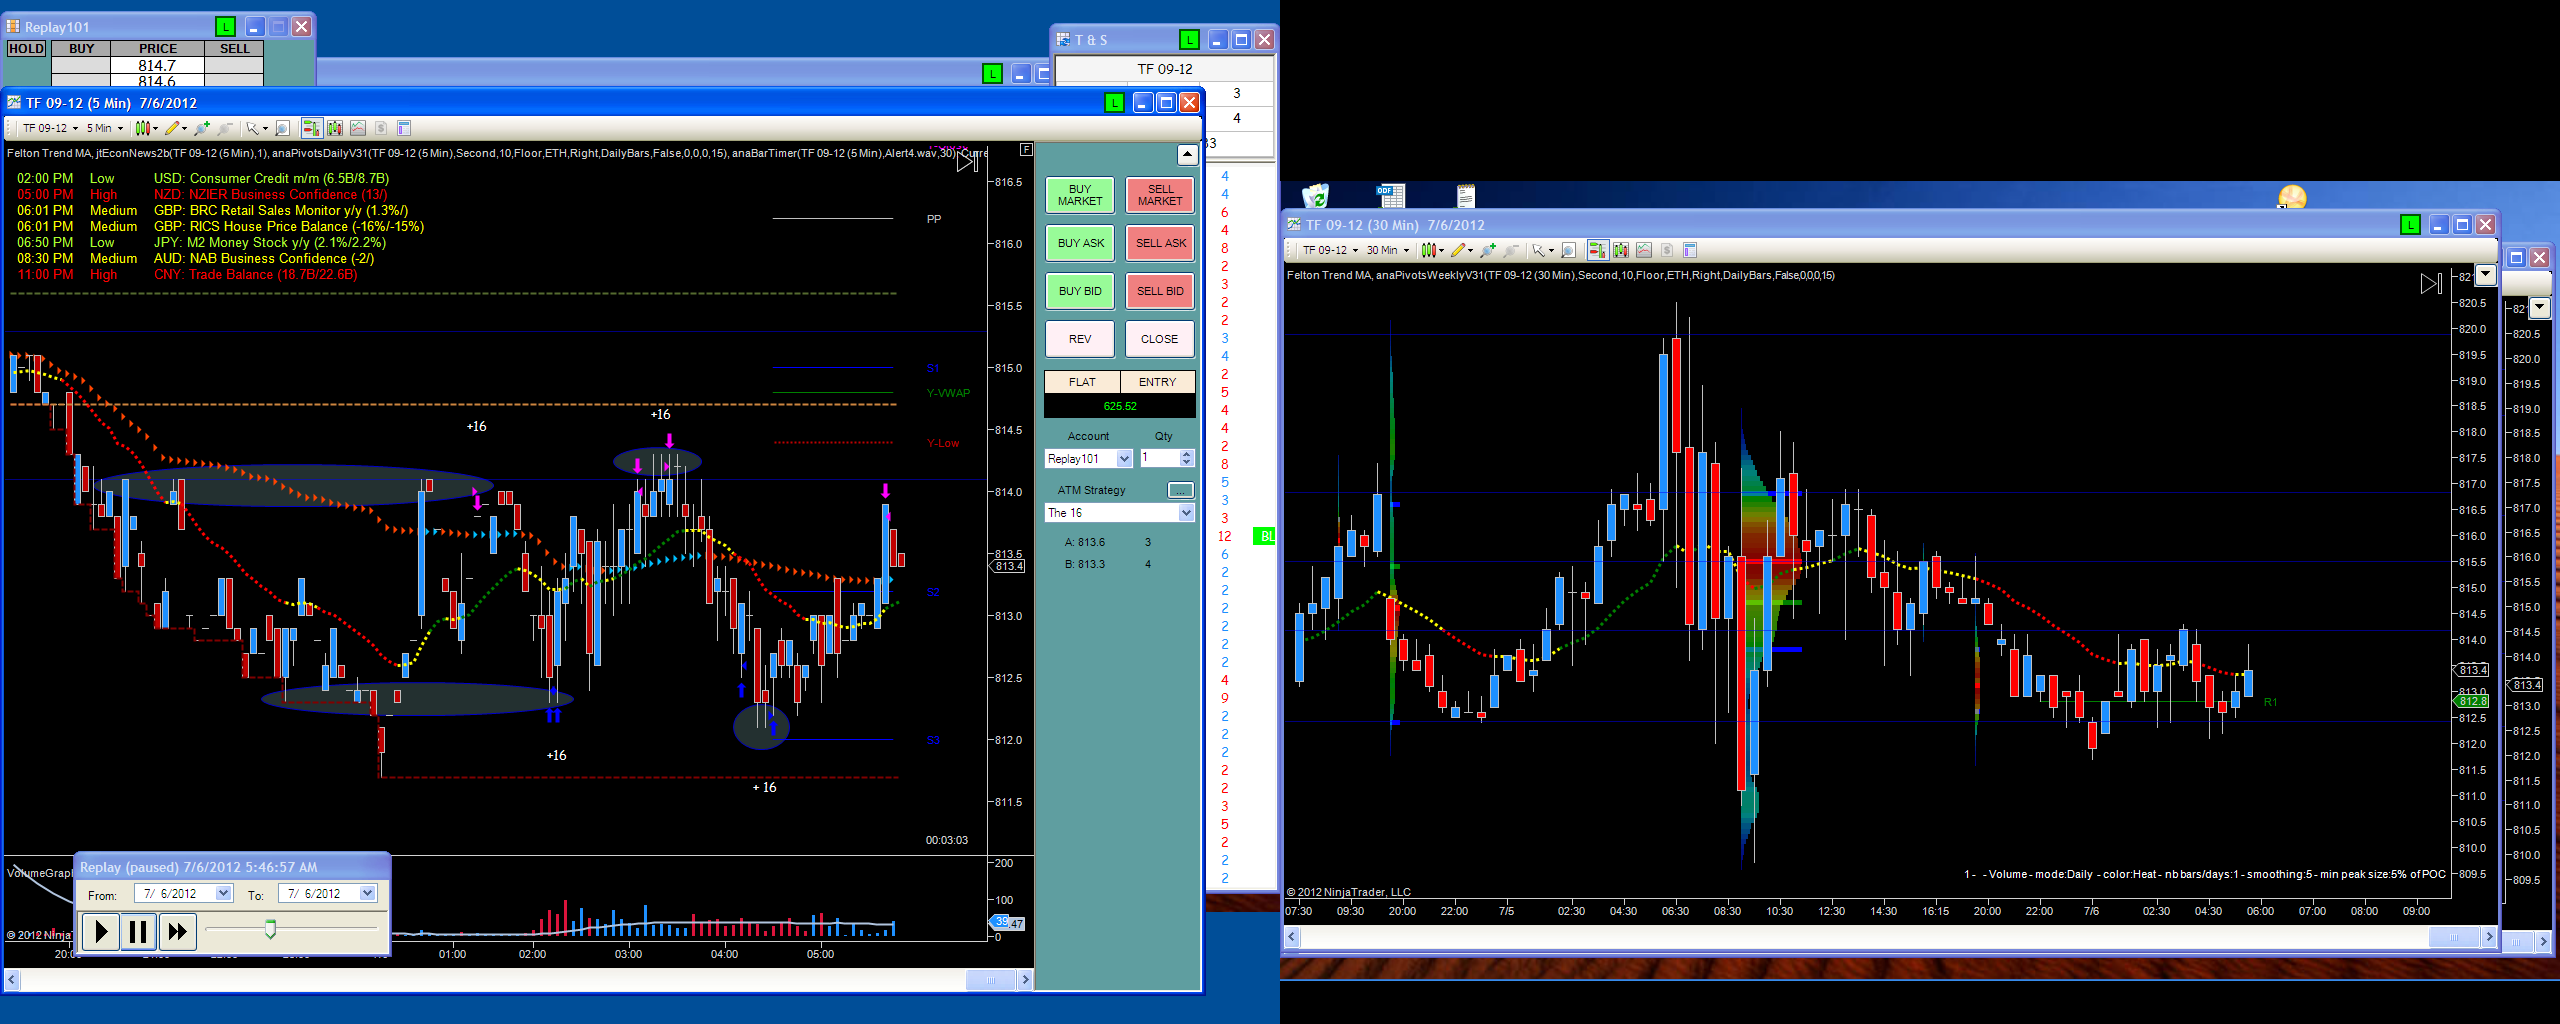This screenshot has height=1024, width=2560.
Task: Open the replay From date dropdown
Action: pos(224,894)
